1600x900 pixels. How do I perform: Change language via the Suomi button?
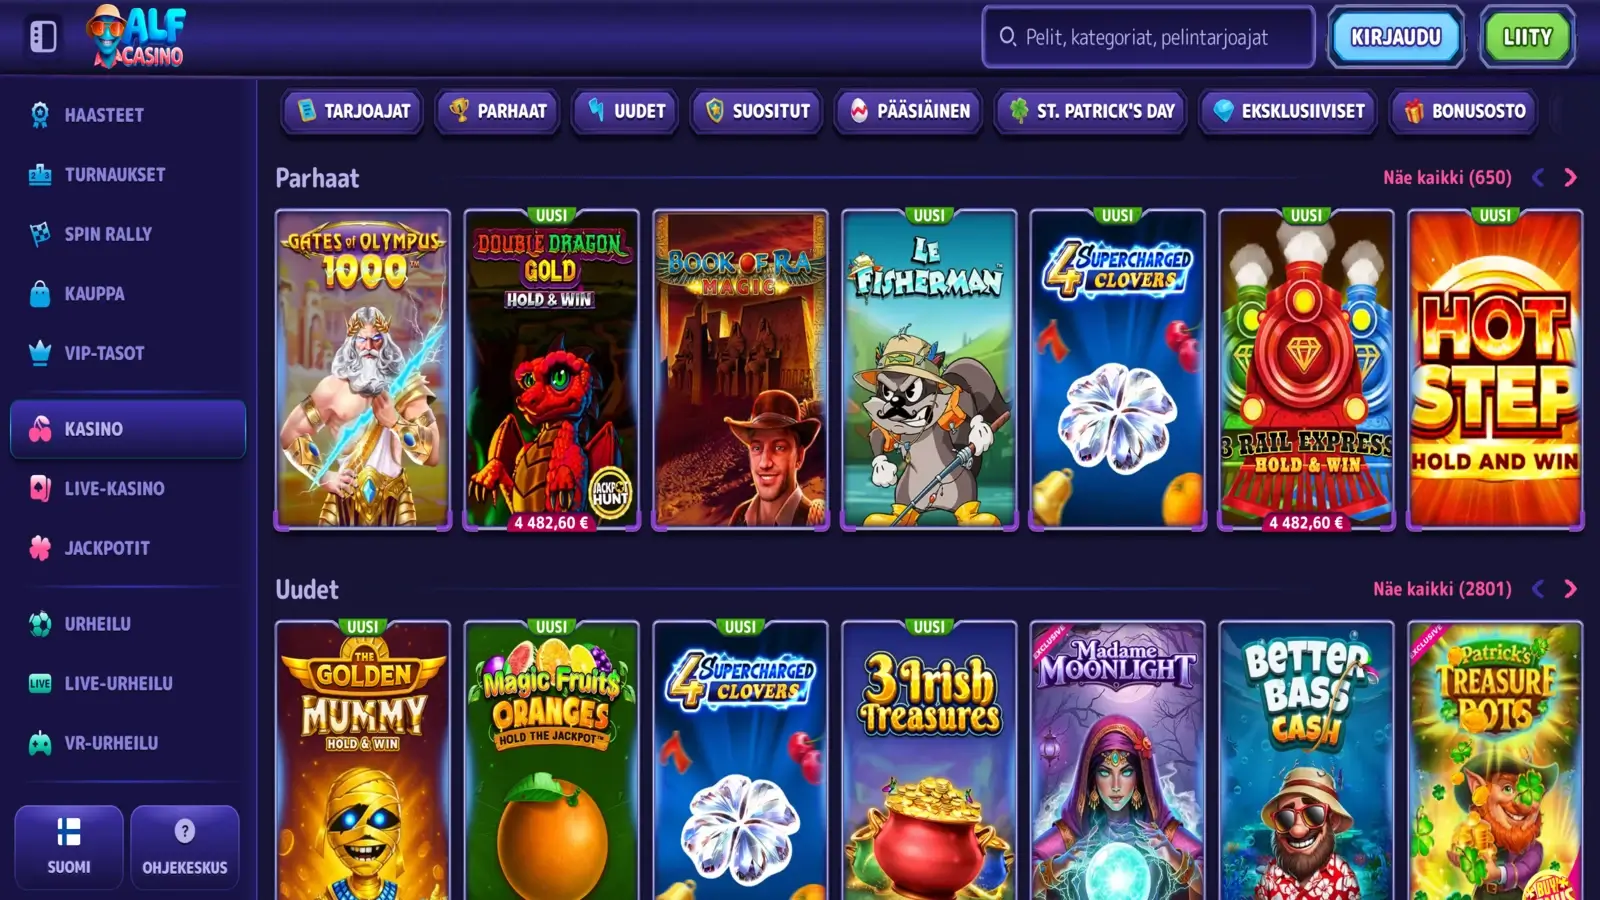(x=69, y=847)
